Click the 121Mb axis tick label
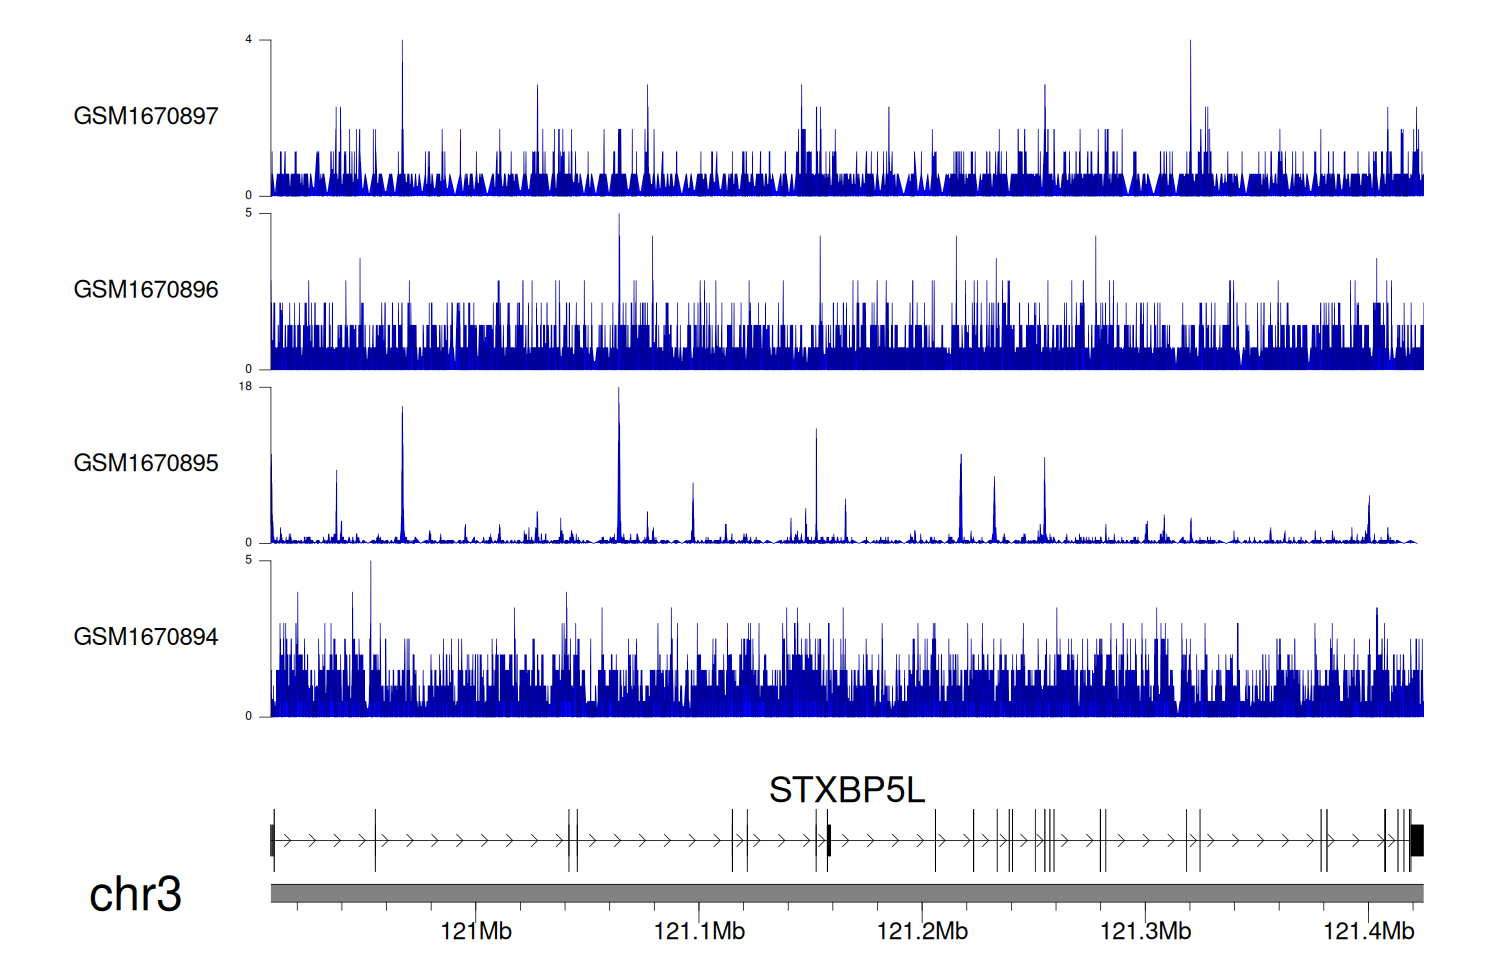1500x980 pixels. [476, 932]
